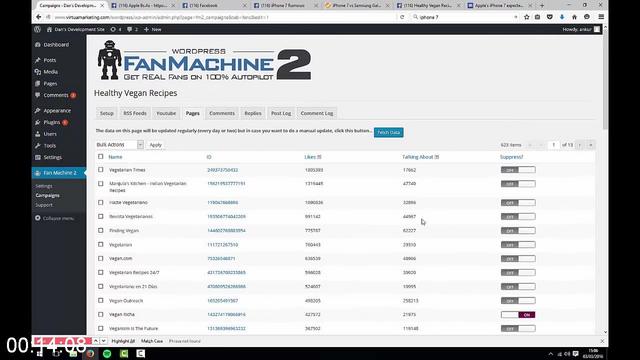
Task: Open the Vegetarian Times page ID link
Action: coord(222,170)
